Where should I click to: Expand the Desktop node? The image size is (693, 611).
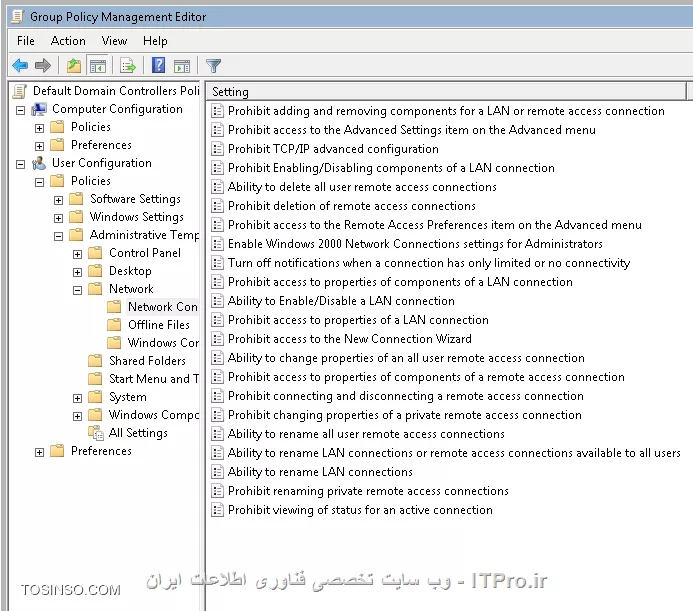pyautogui.click(x=77, y=272)
